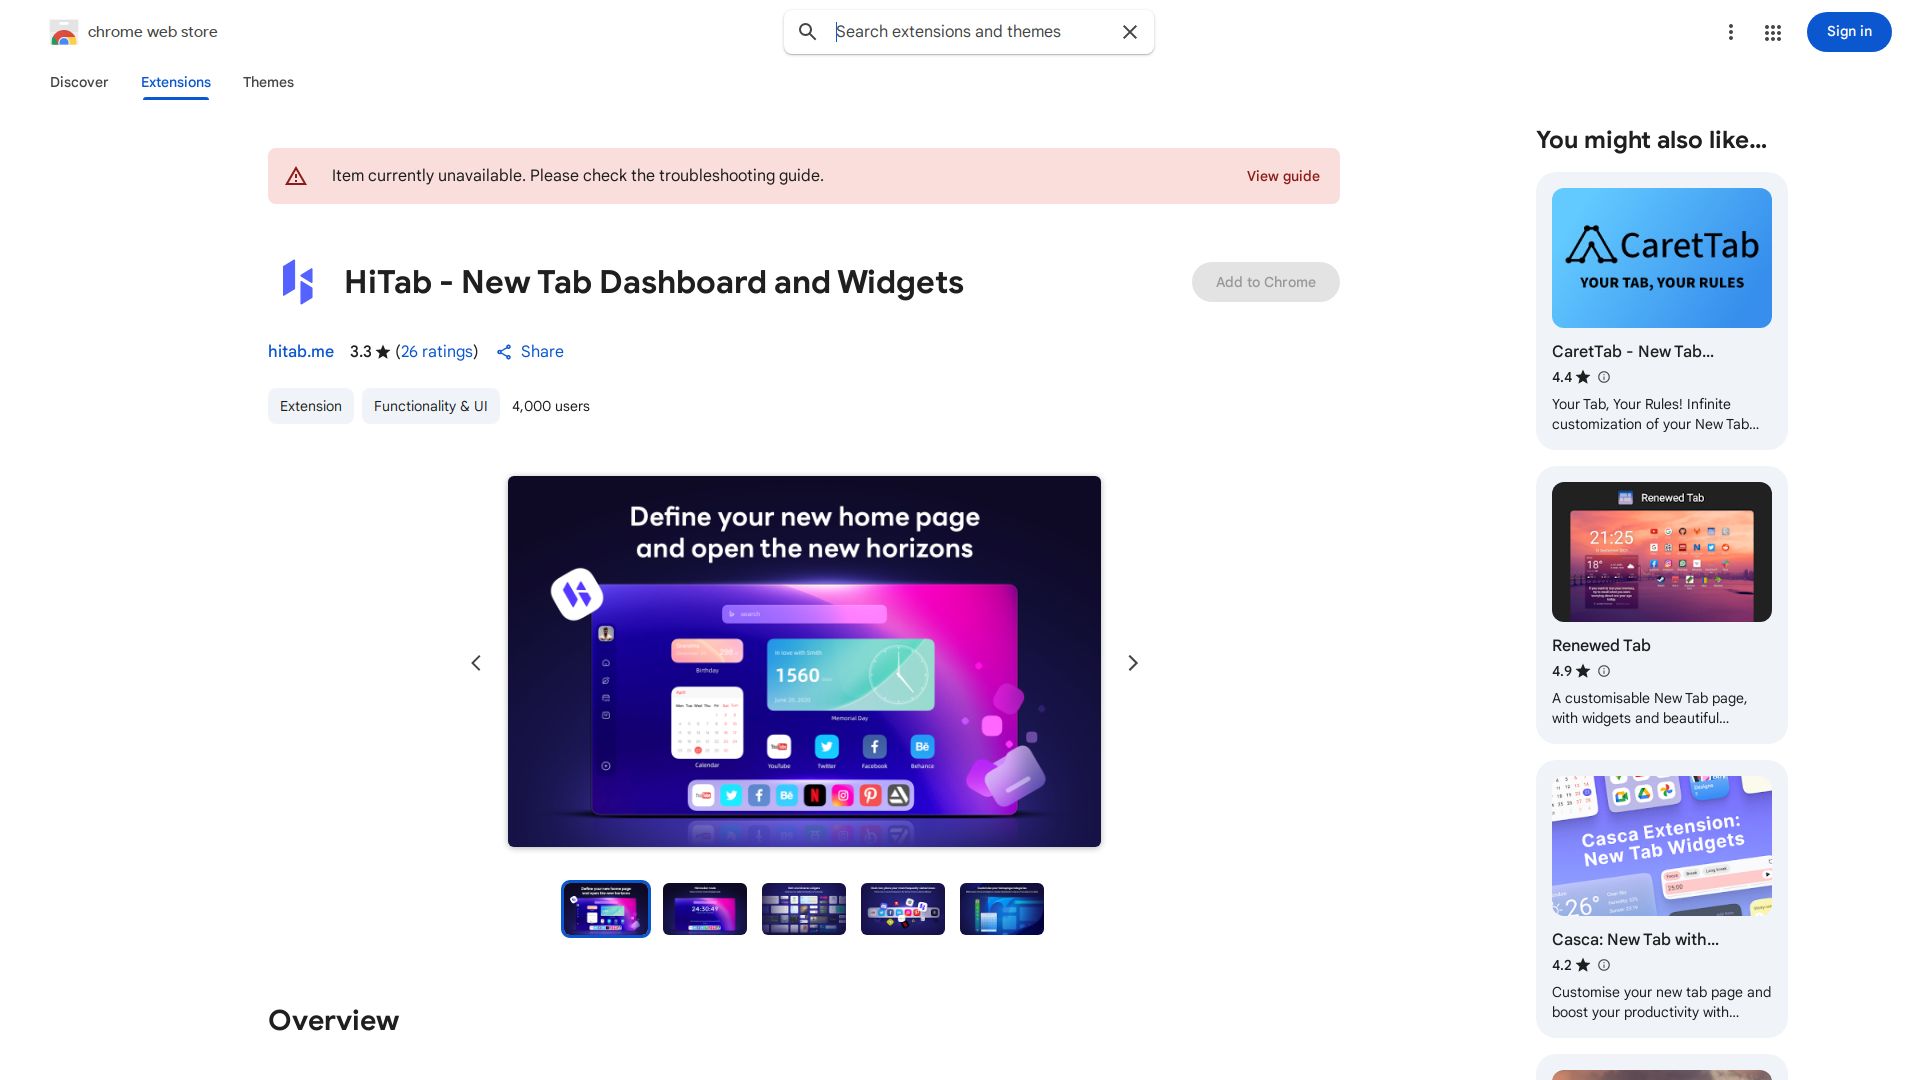Click the Chrome Web Store logo
Image resolution: width=1920 pixels, height=1080 pixels.
coord(64,32)
